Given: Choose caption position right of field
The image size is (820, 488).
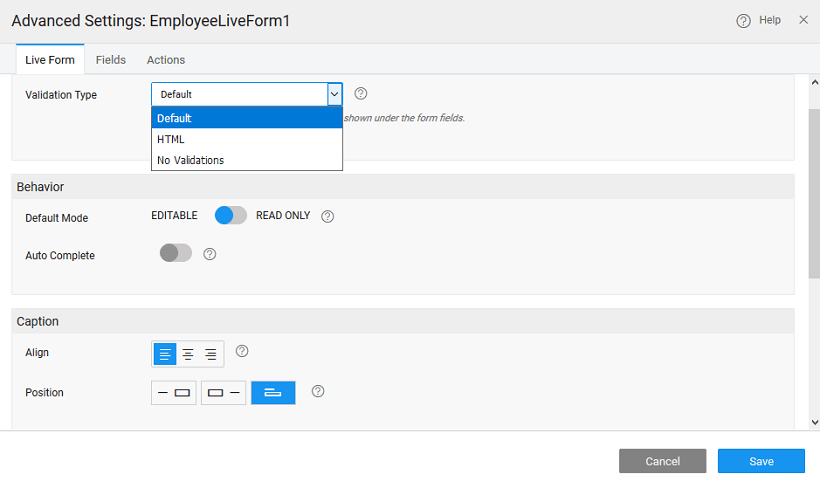Looking at the screenshot, I should click(224, 393).
